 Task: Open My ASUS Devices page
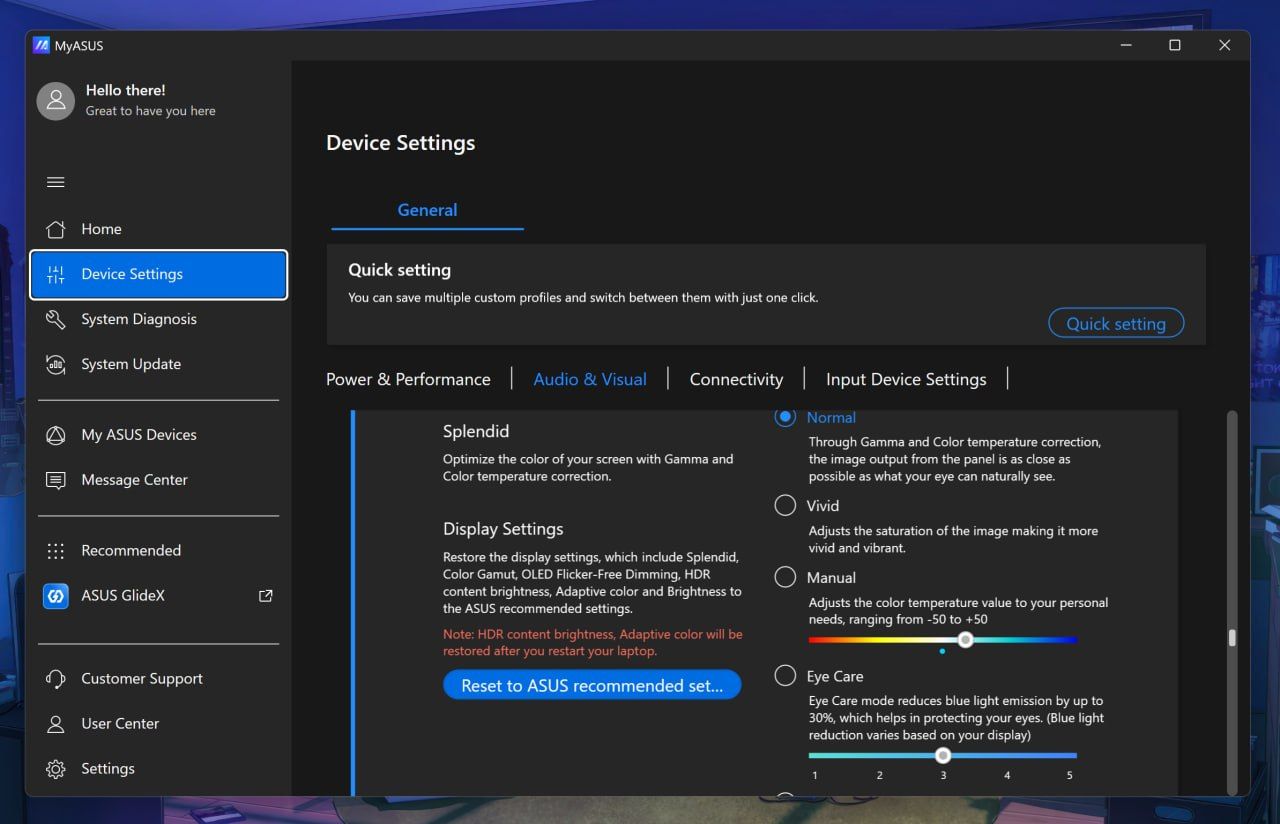[x=159, y=435]
